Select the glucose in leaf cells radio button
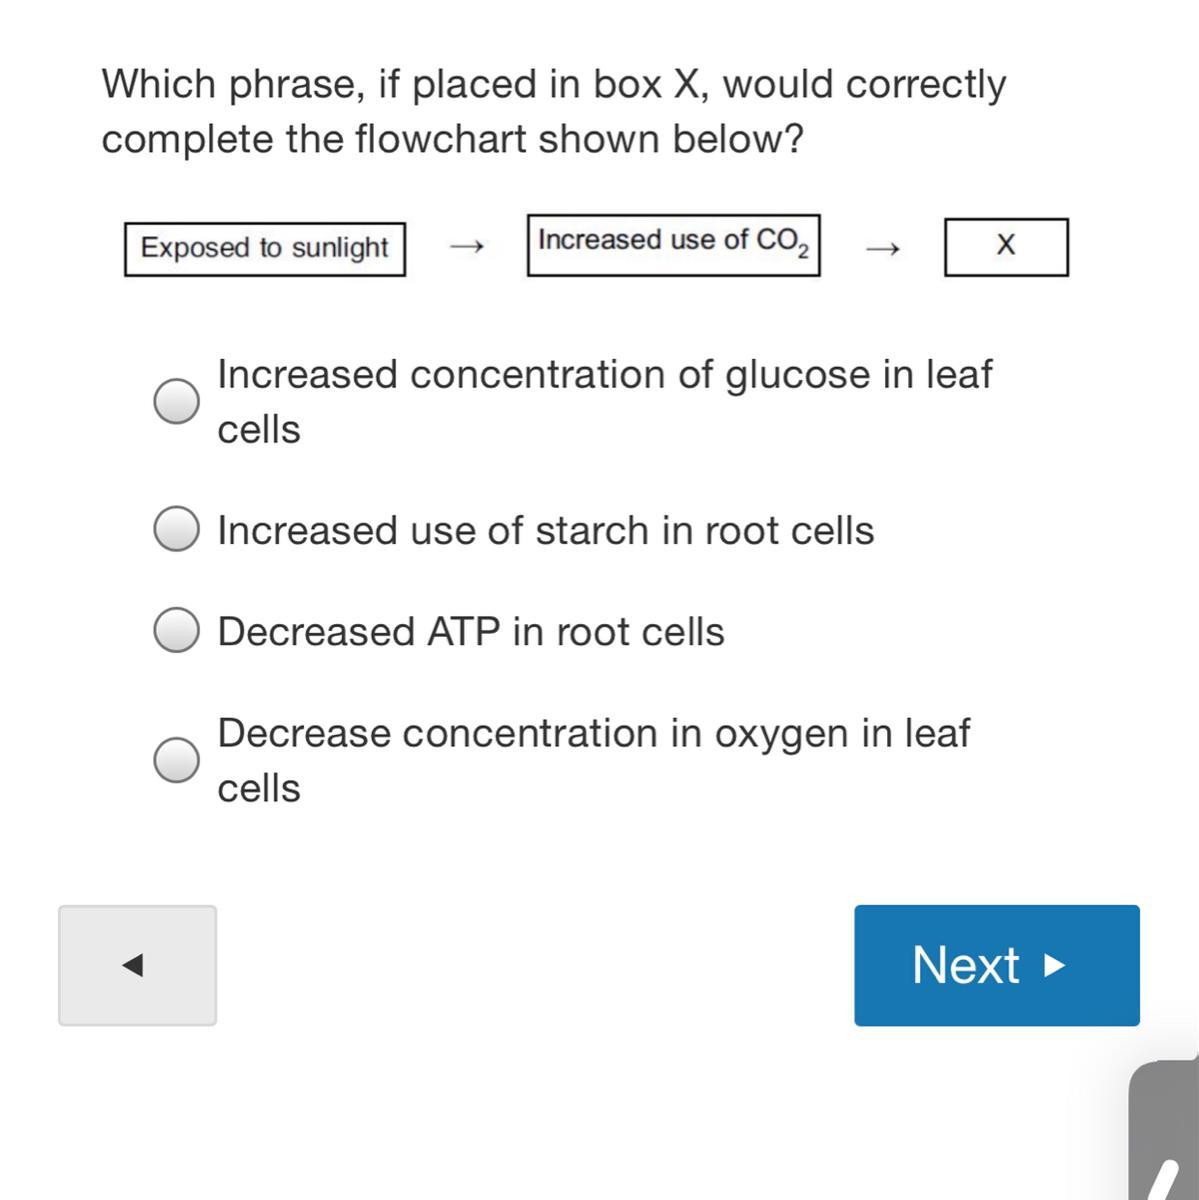 [176, 402]
